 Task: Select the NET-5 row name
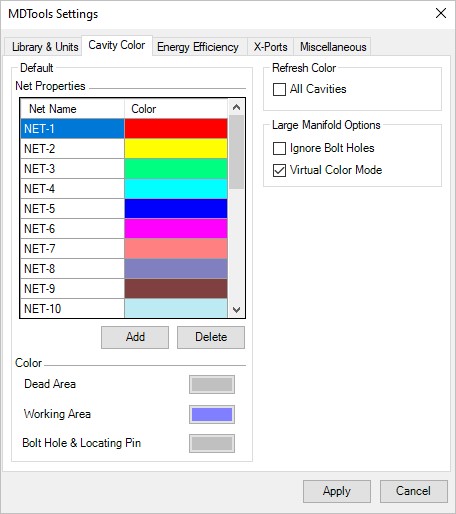tap(72, 209)
